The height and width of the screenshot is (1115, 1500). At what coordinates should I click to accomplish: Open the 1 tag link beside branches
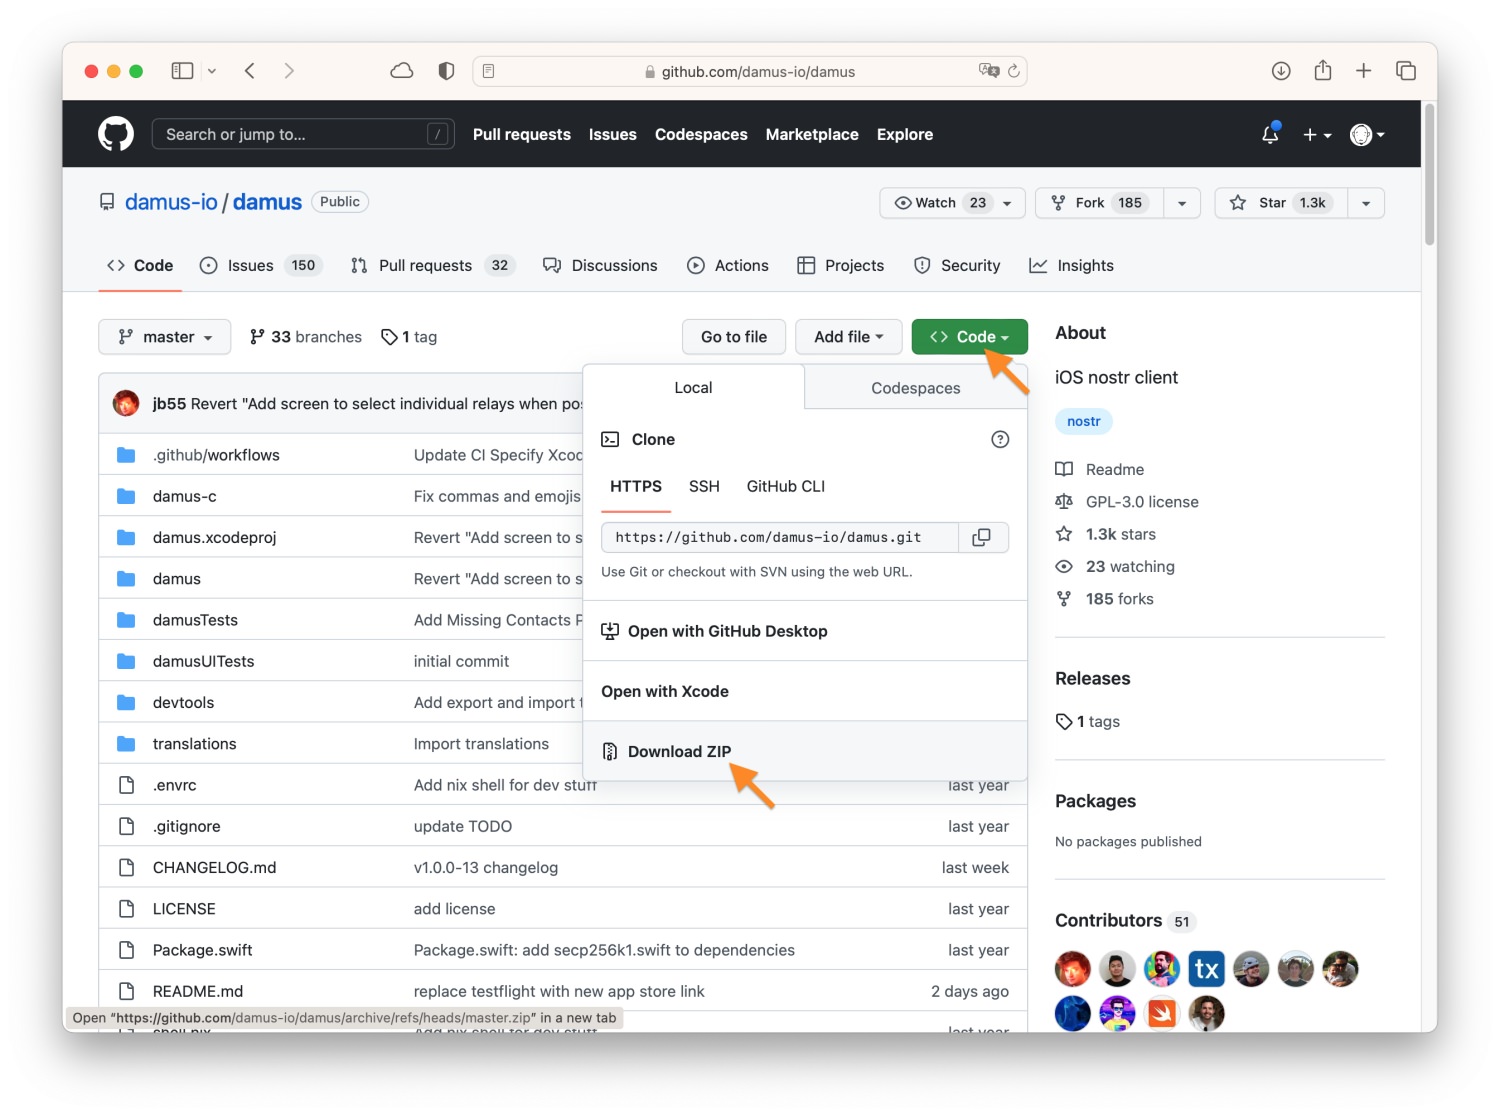point(409,337)
